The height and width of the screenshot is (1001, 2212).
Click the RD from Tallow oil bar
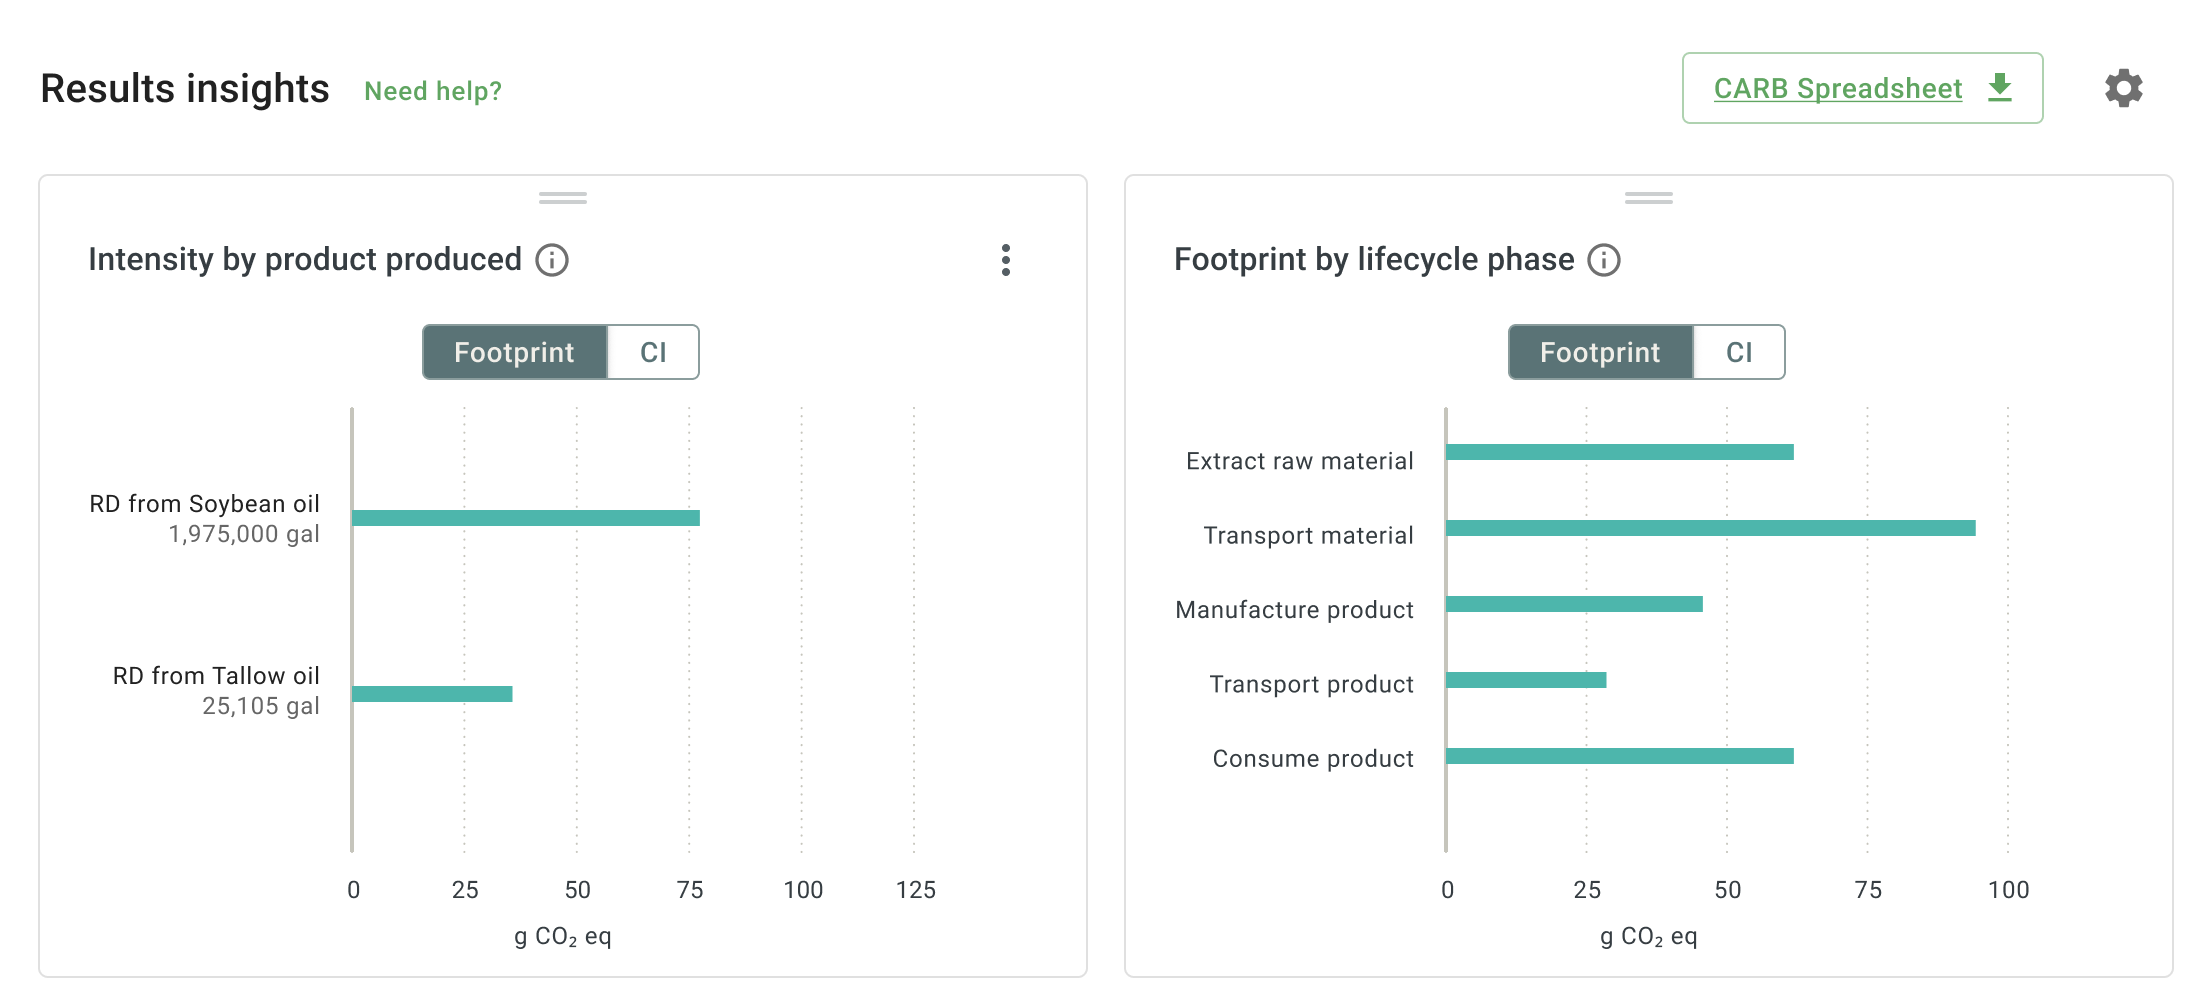(x=432, y=694)
